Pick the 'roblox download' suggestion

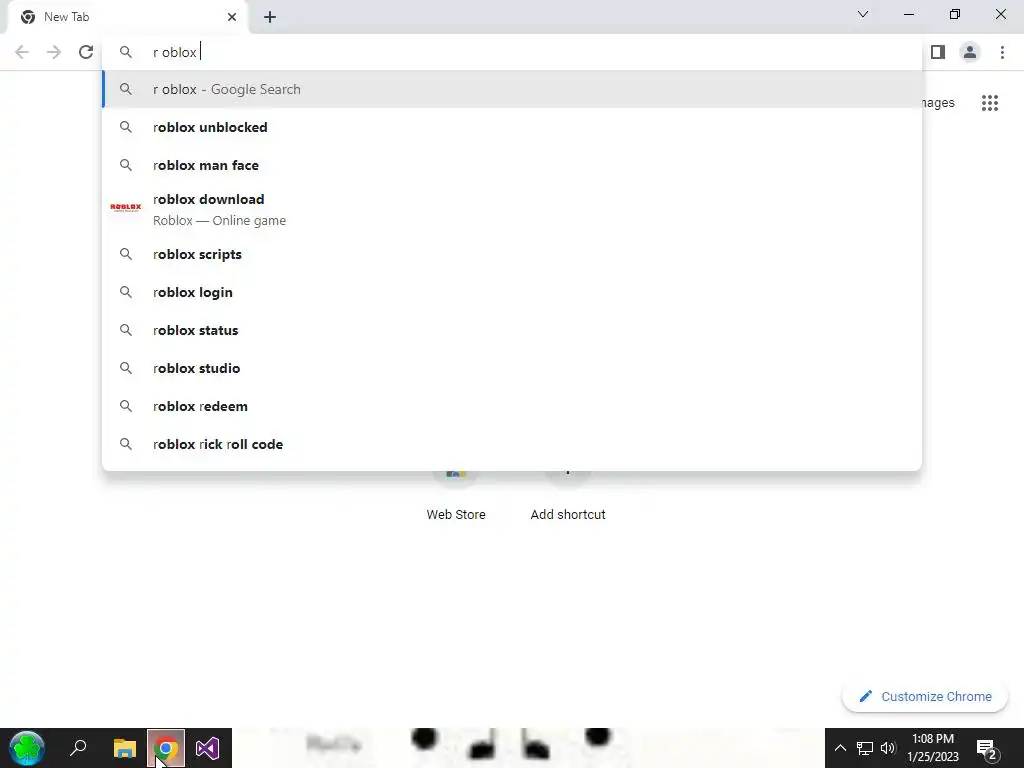pos(512,210)
